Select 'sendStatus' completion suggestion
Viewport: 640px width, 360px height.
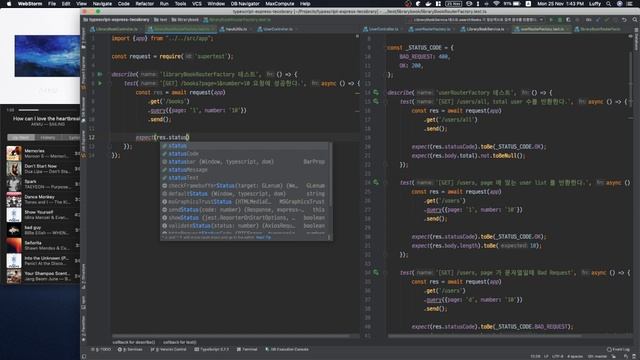point(245,210)
